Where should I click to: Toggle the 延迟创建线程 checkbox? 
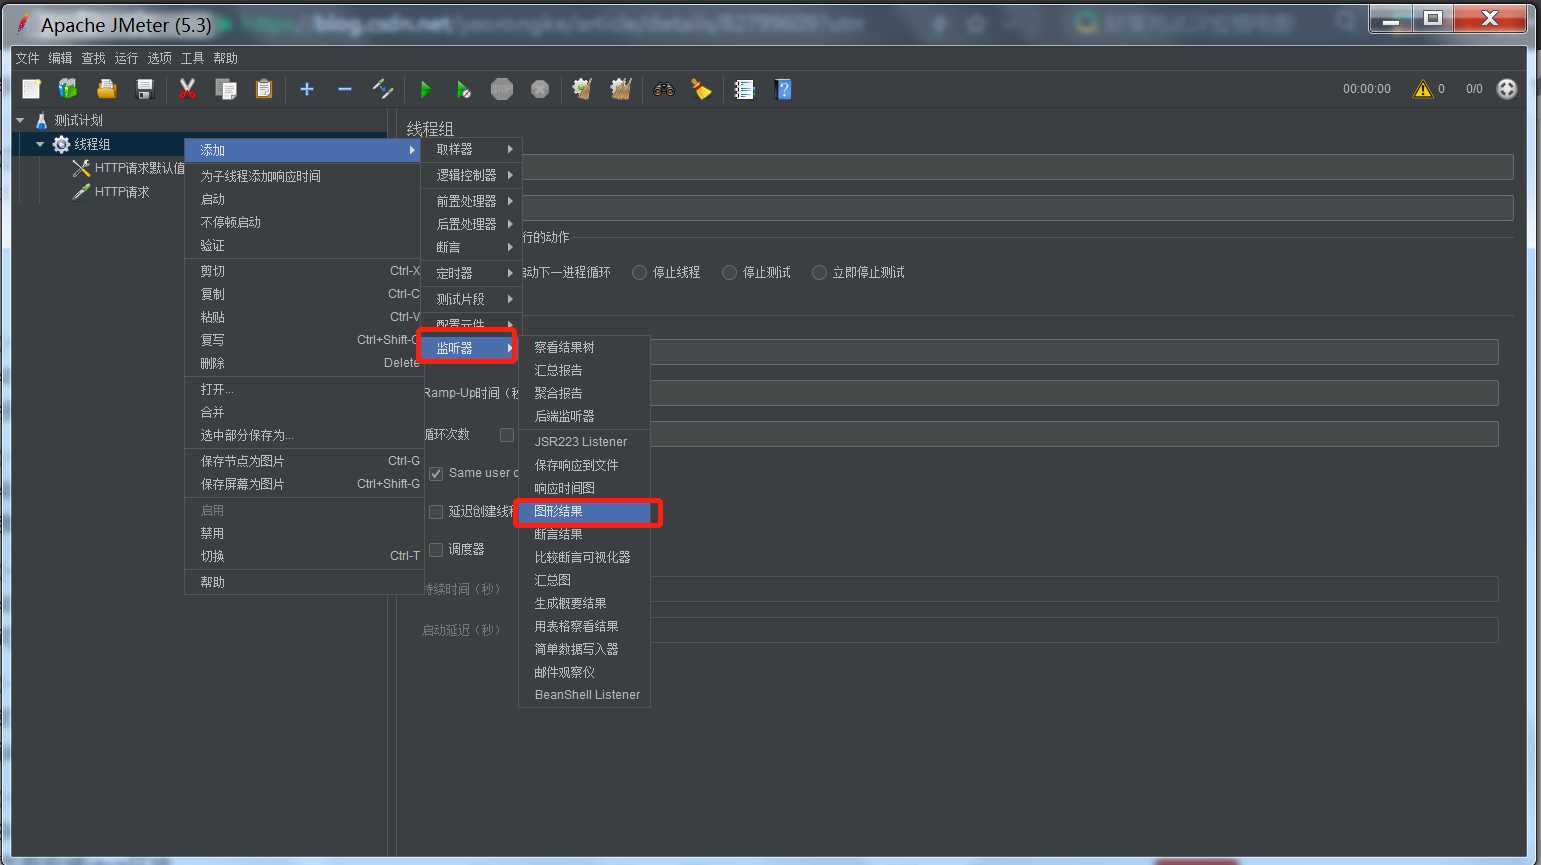click(x=436, y=511)
